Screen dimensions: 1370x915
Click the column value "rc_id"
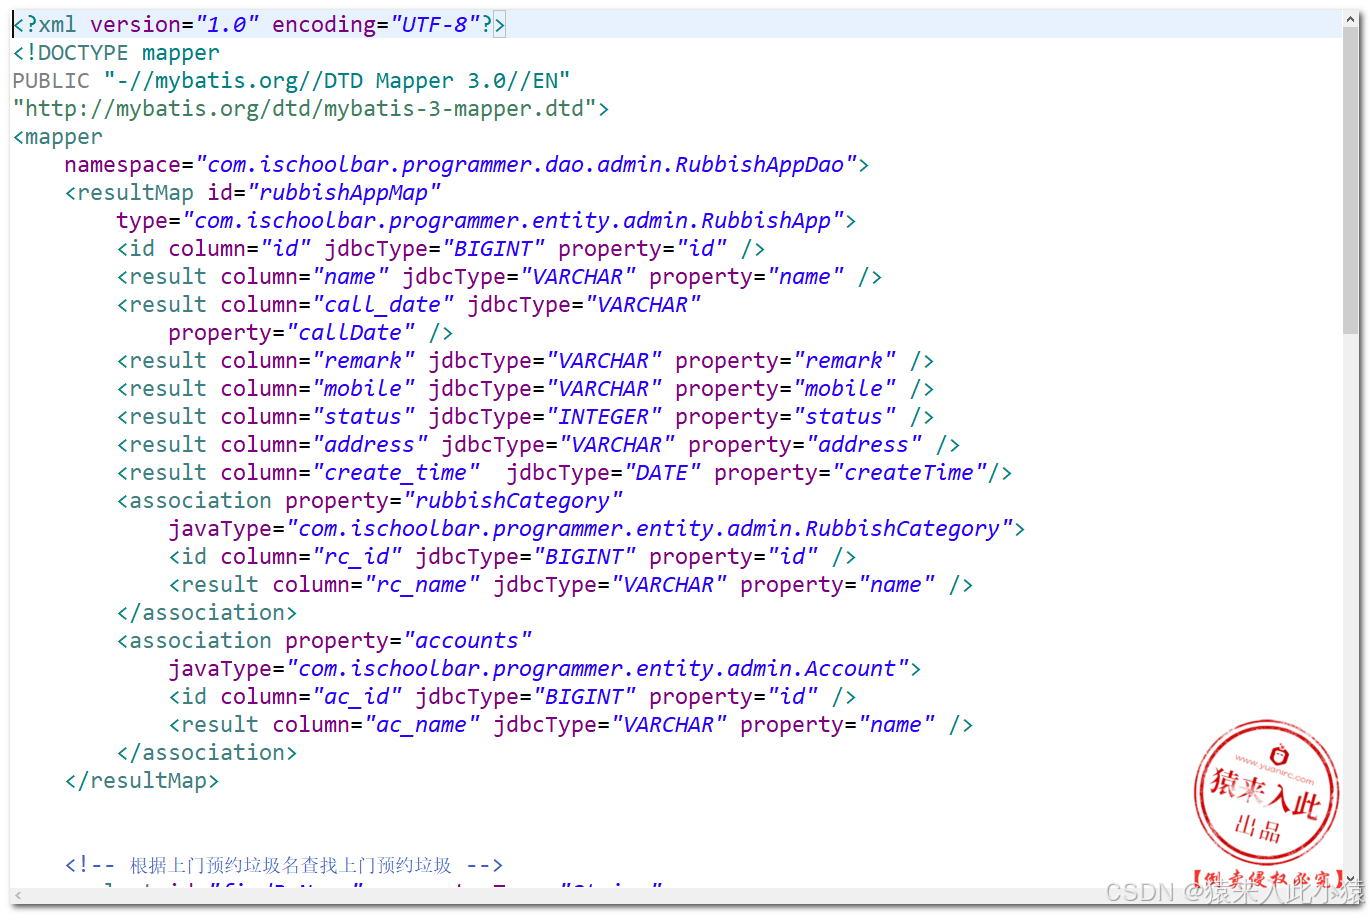click(x=357, y=556)
